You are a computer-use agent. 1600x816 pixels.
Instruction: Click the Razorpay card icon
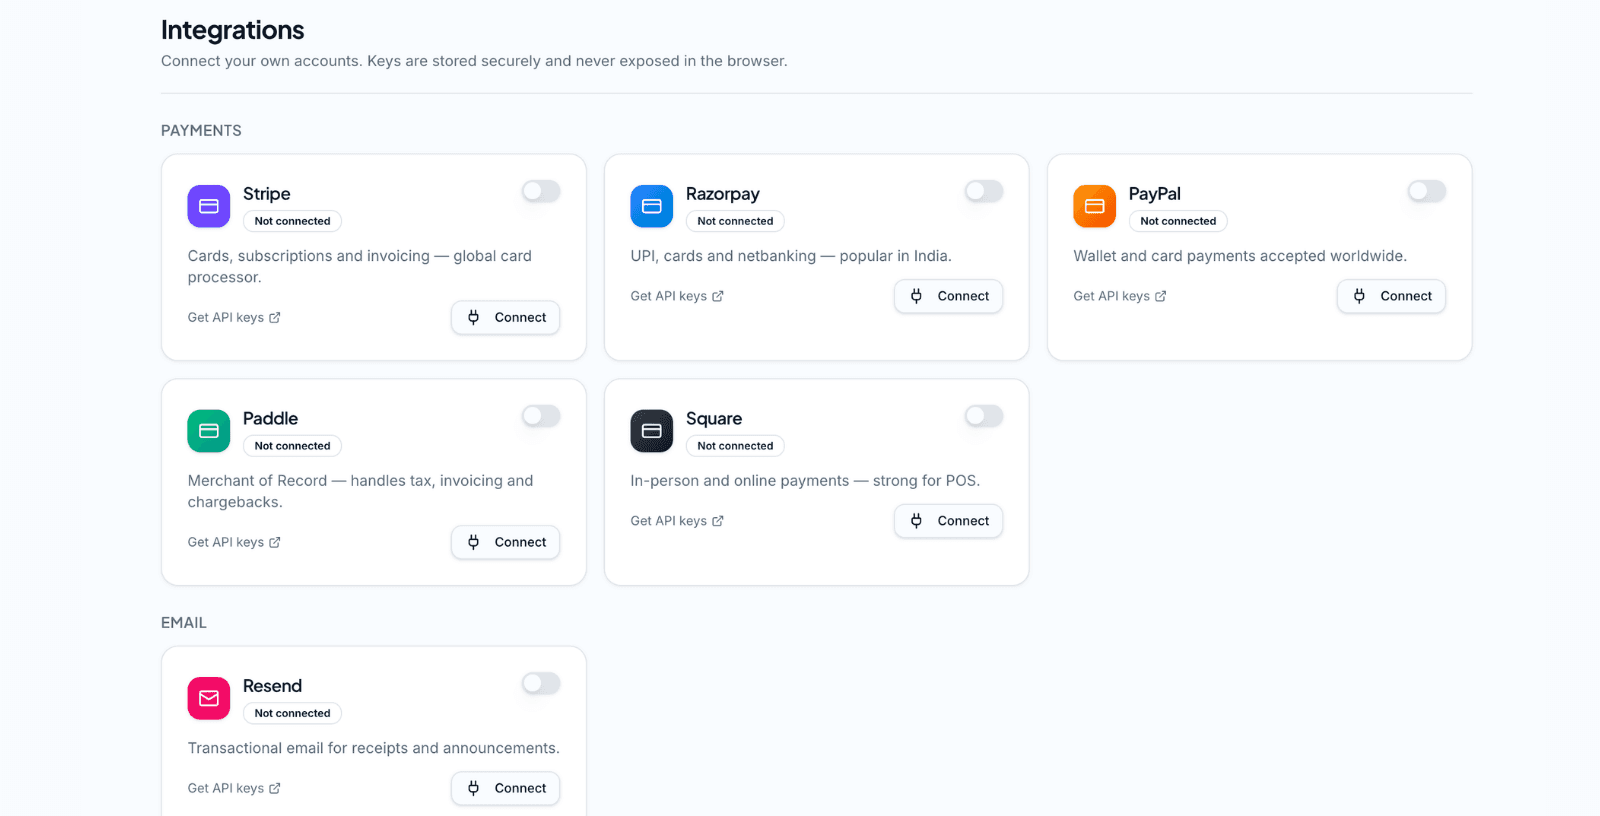coord(651,206)
